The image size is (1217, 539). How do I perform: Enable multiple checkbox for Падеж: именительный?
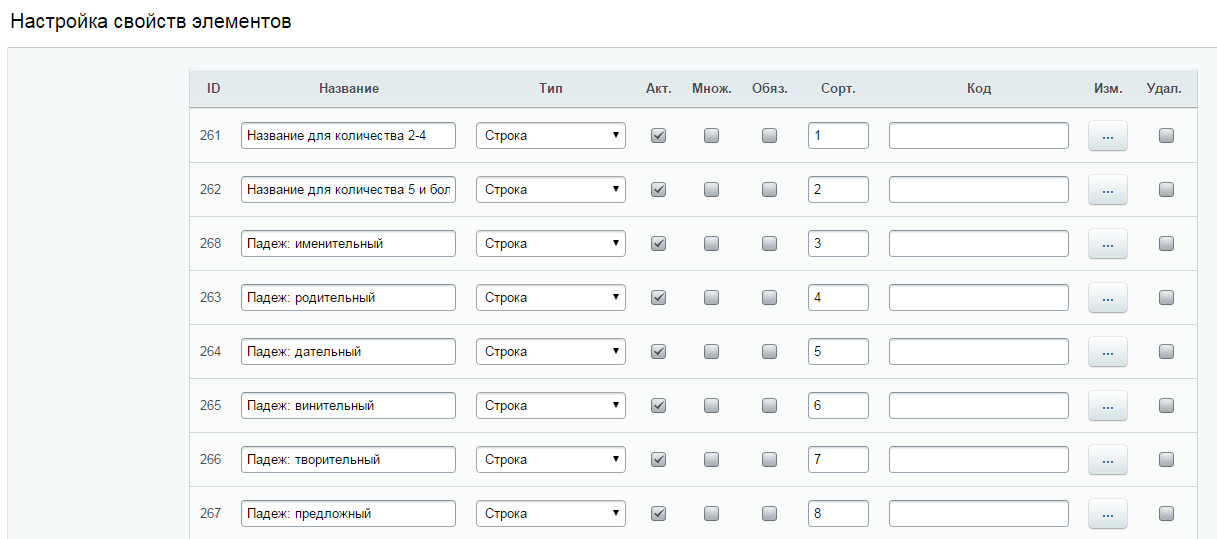pyautogui.click(x=711, y=243)
